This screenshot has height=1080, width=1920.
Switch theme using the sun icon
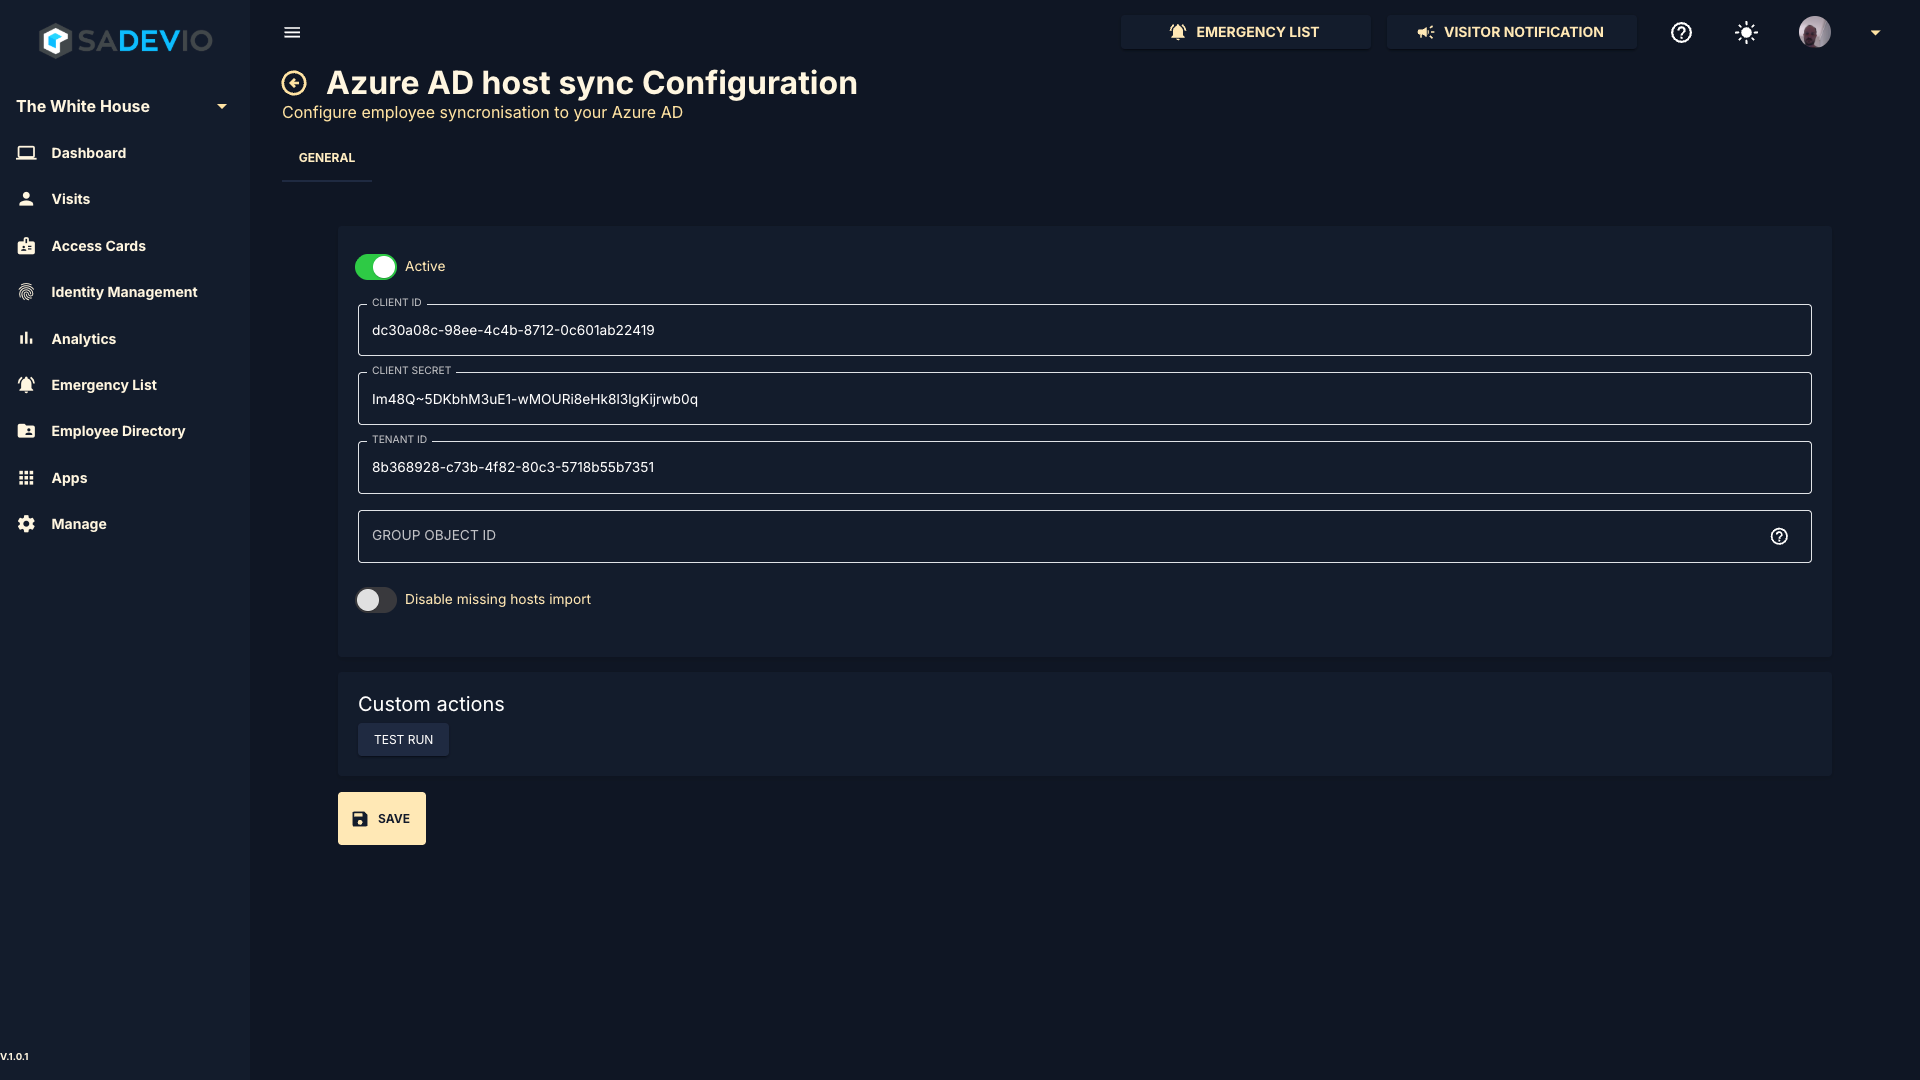[1746, 33]
